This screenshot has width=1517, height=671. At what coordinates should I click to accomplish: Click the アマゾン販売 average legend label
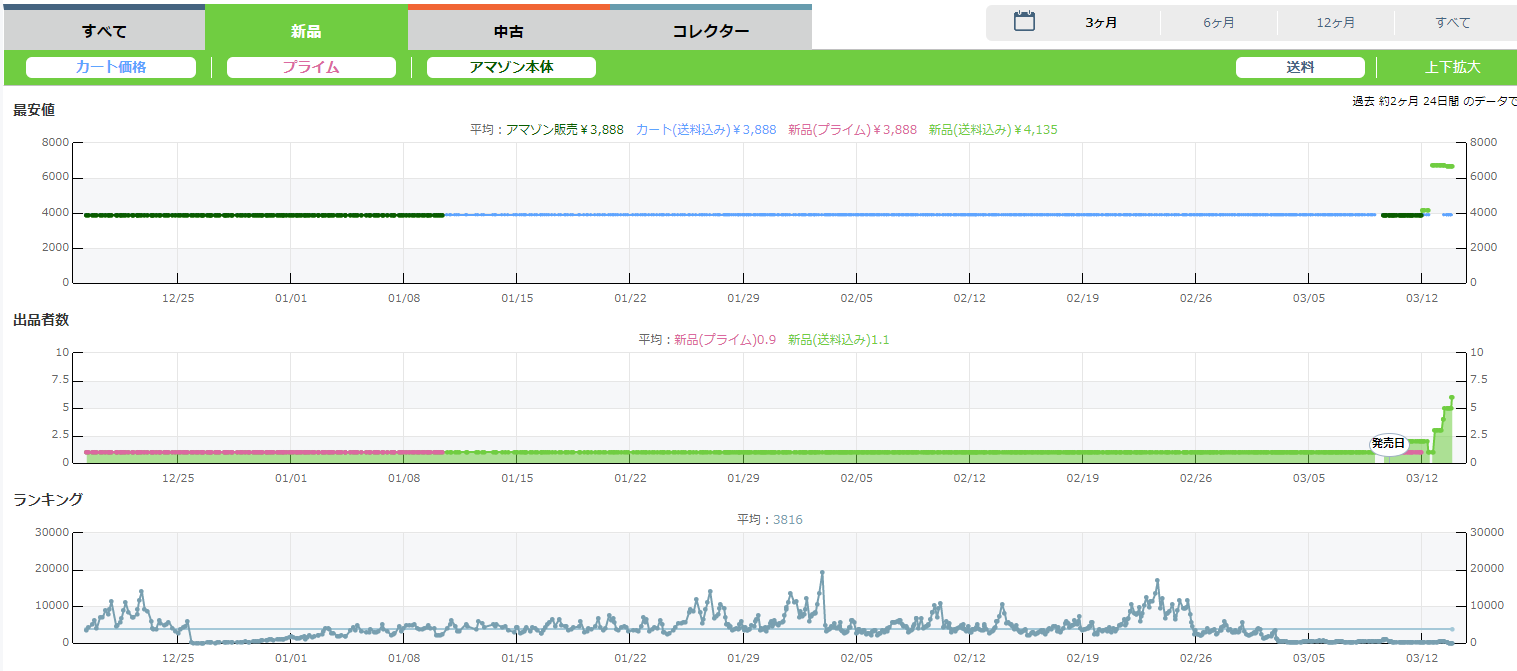pyautogui.click(x=564, y=129)
